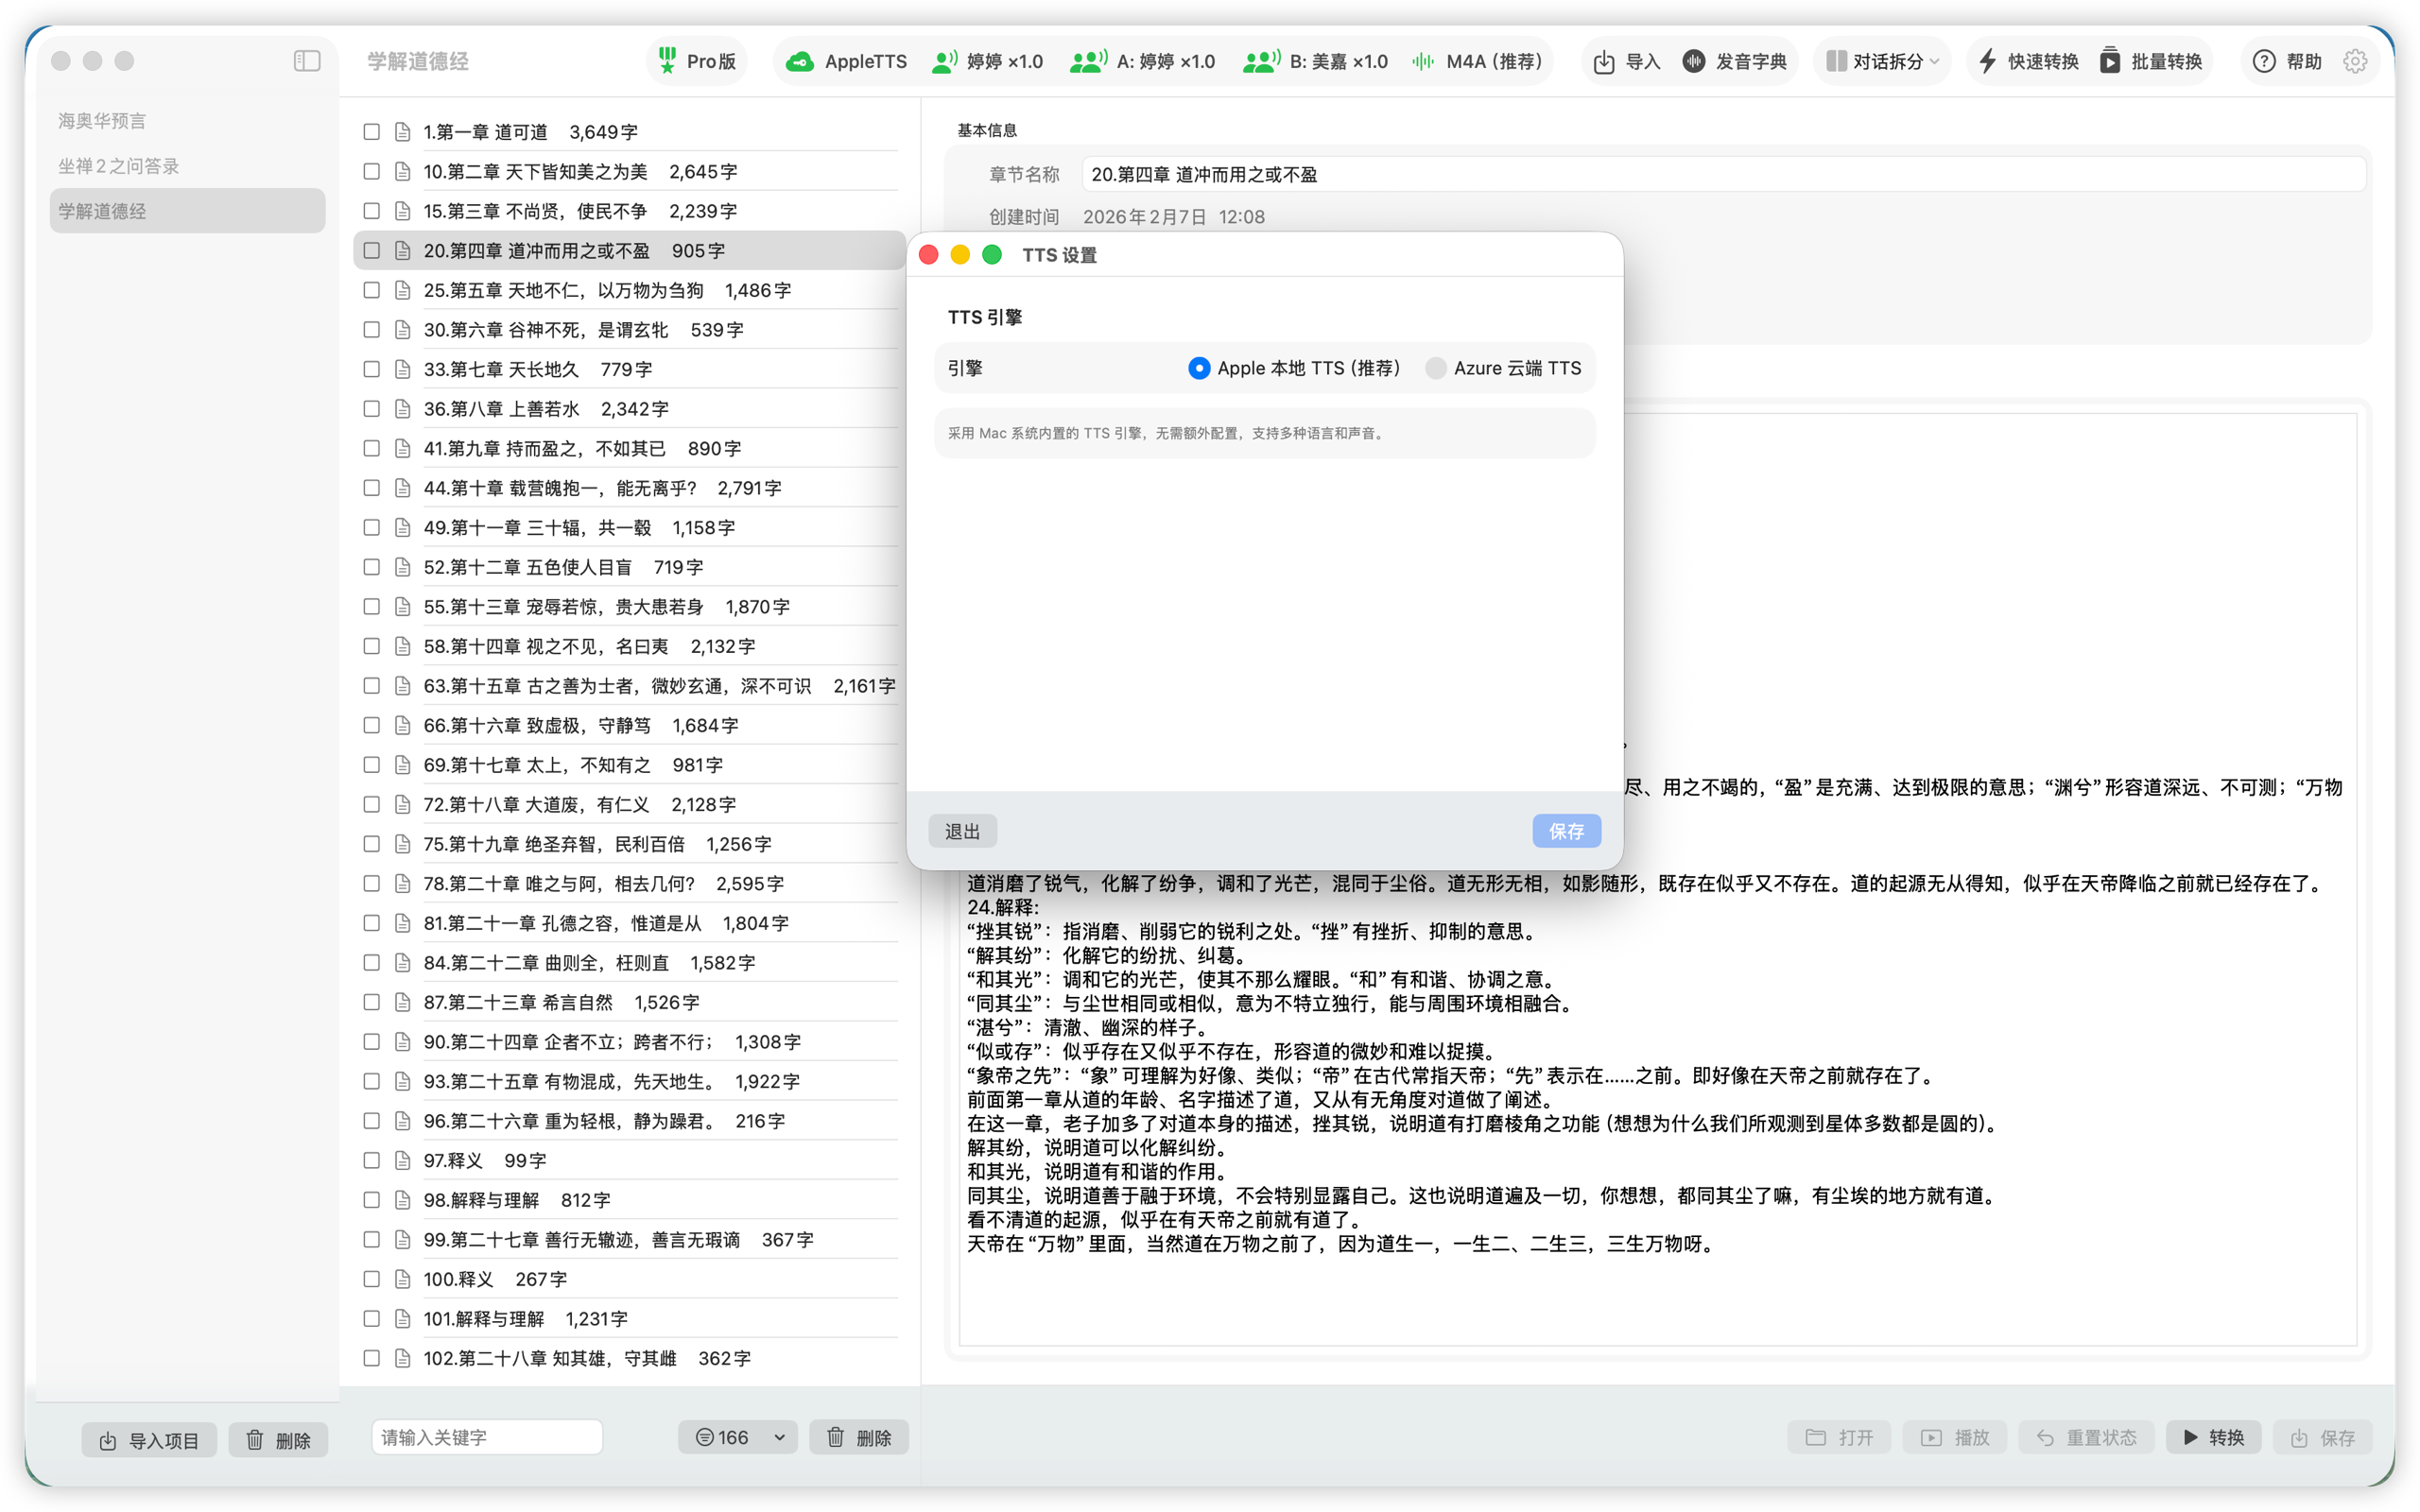Click document icon of 100.释义
Image resolution: width=2420 pixels, height=1512 pixels.
(403, 1279)
